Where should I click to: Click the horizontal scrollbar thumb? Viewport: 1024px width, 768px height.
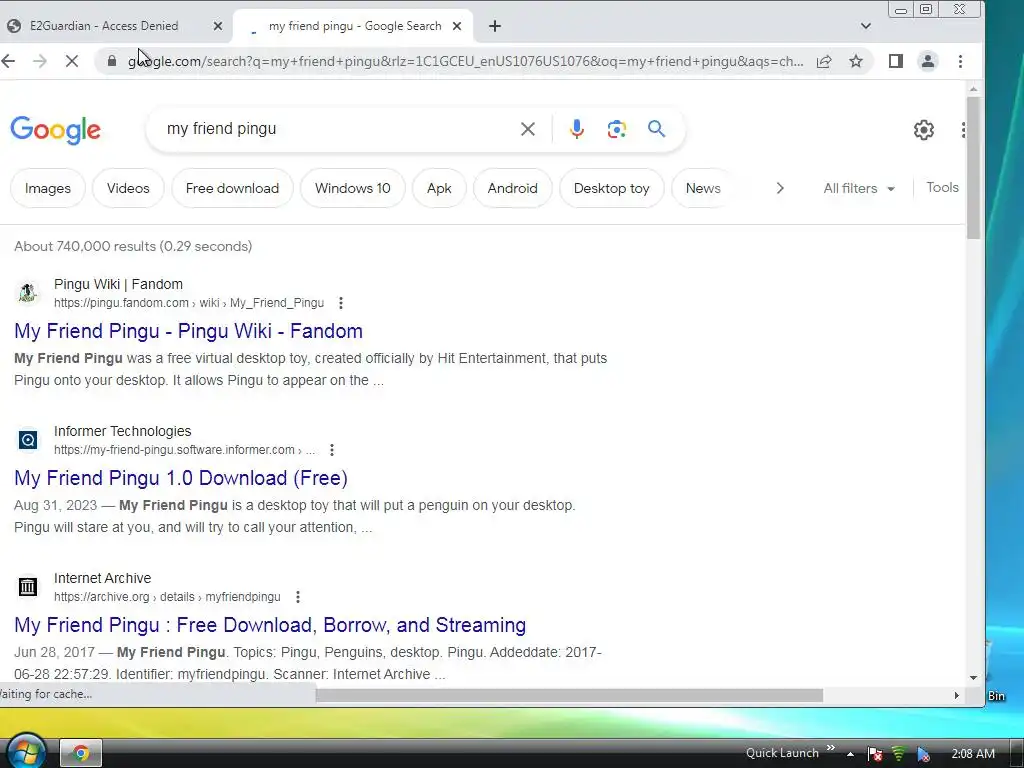point(569,696)
